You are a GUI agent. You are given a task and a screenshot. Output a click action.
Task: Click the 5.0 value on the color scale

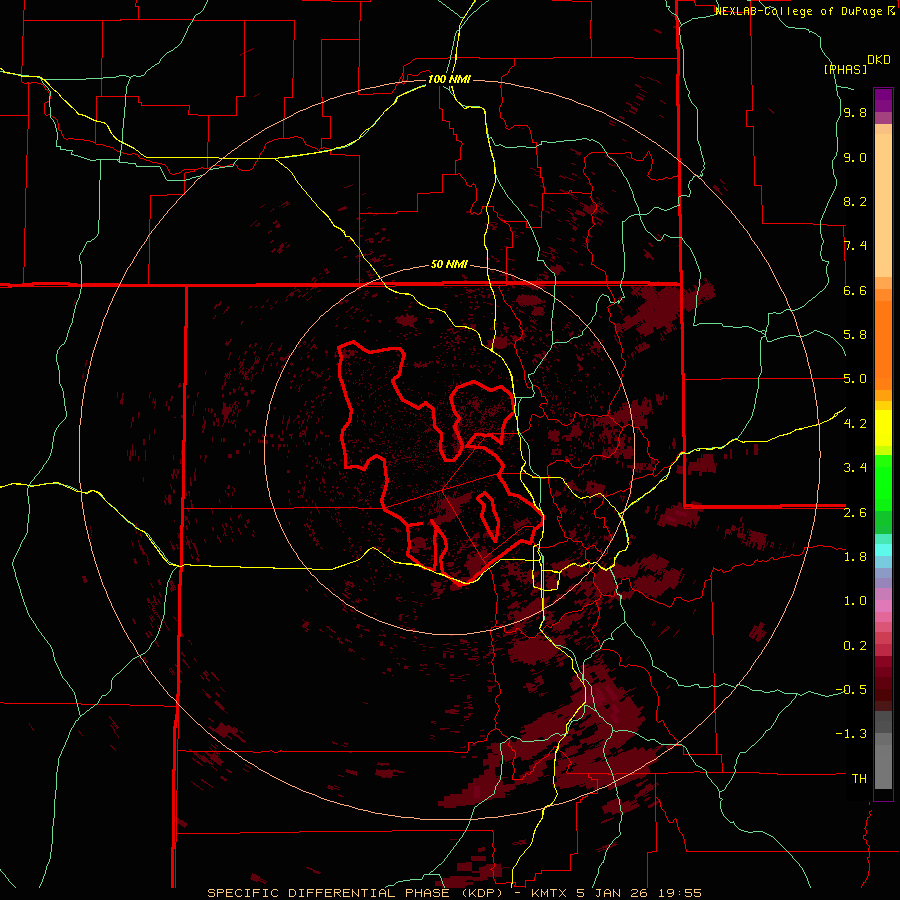click(855, 379)
